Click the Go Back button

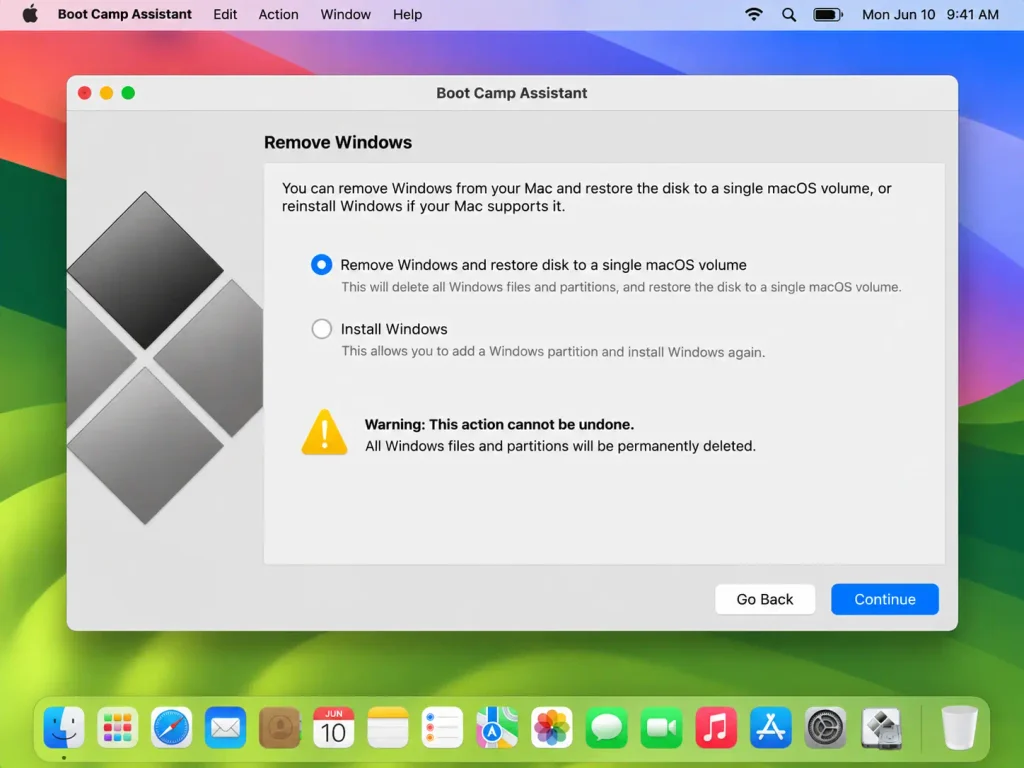(765, 599)
